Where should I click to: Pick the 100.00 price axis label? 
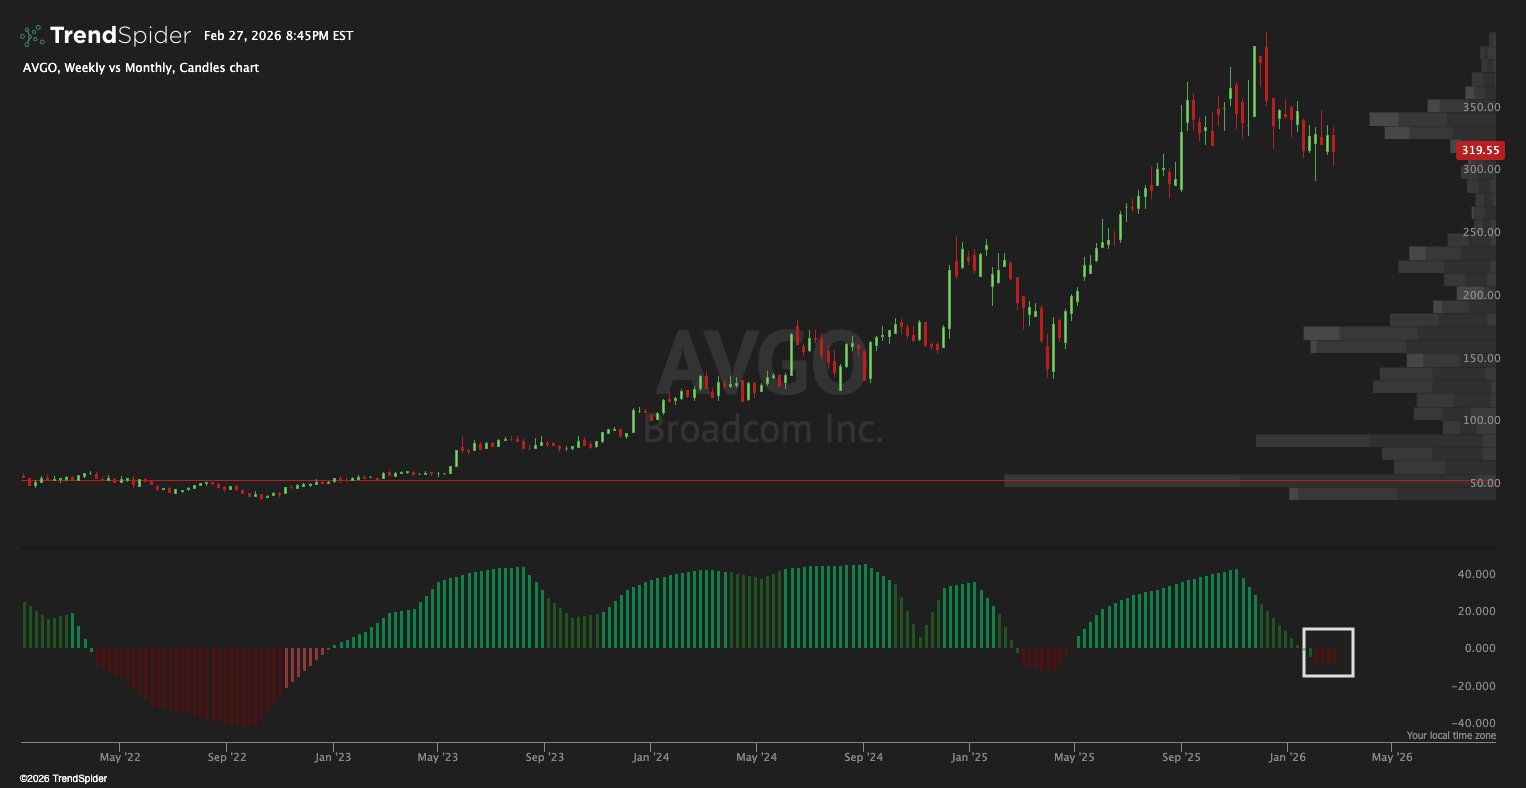pyautogui.click(x=1481, y=420)
